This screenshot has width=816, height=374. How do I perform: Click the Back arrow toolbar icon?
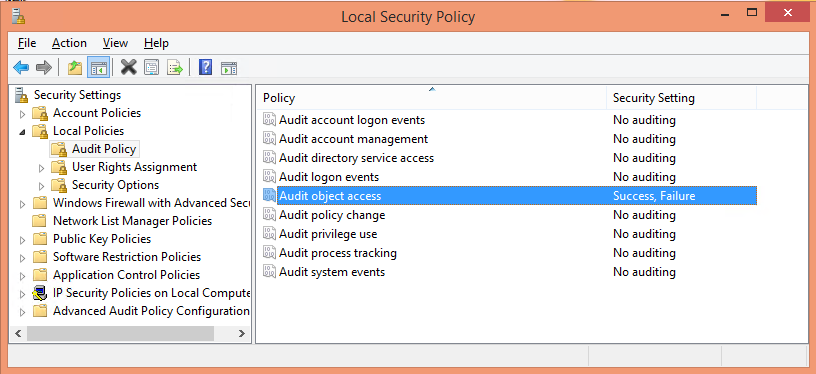pos(21,67)
